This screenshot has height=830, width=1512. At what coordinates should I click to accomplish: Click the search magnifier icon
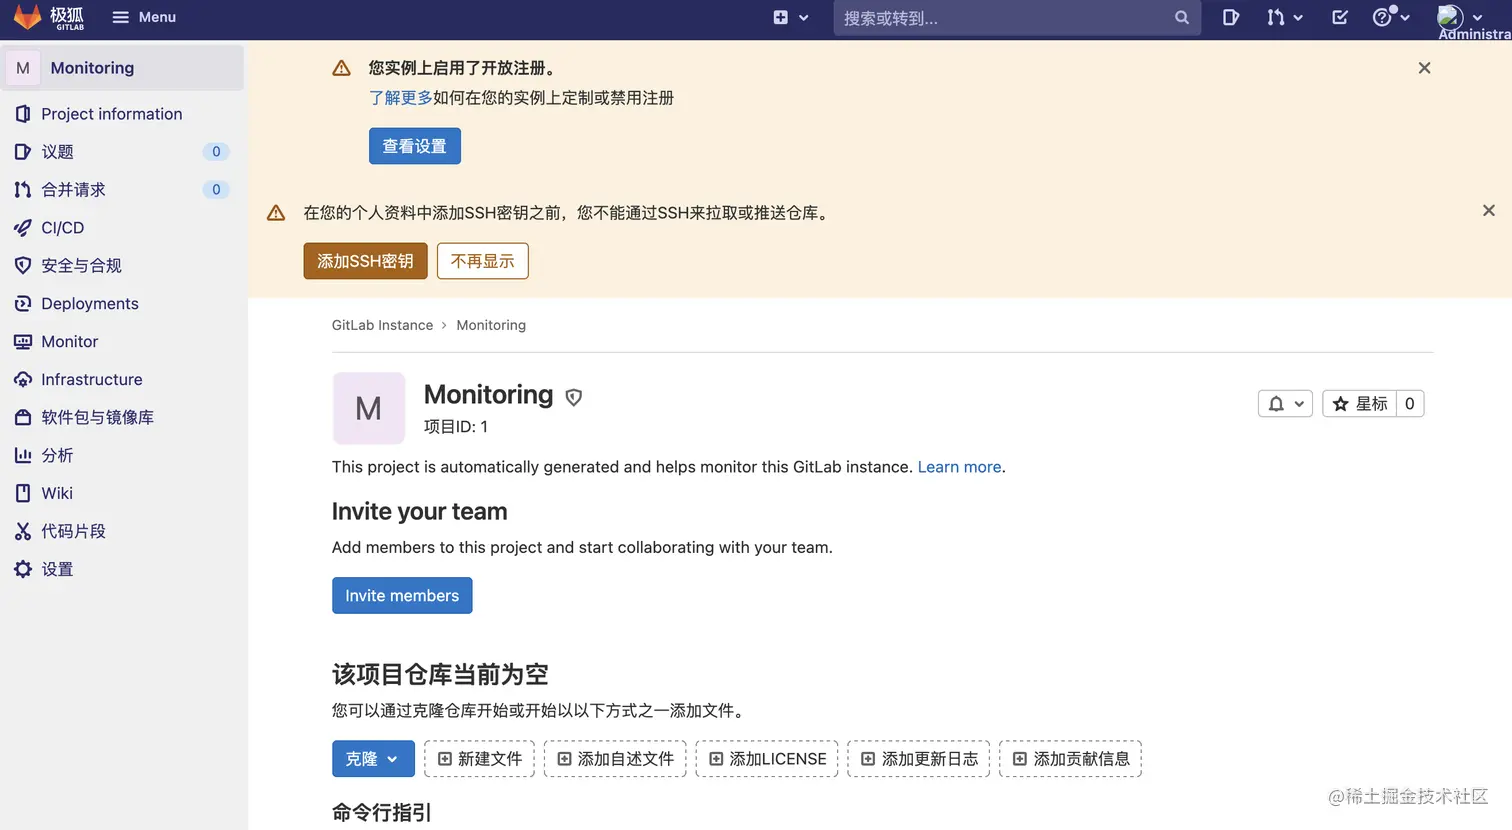pyautogui.click(x=1181, y=17)
